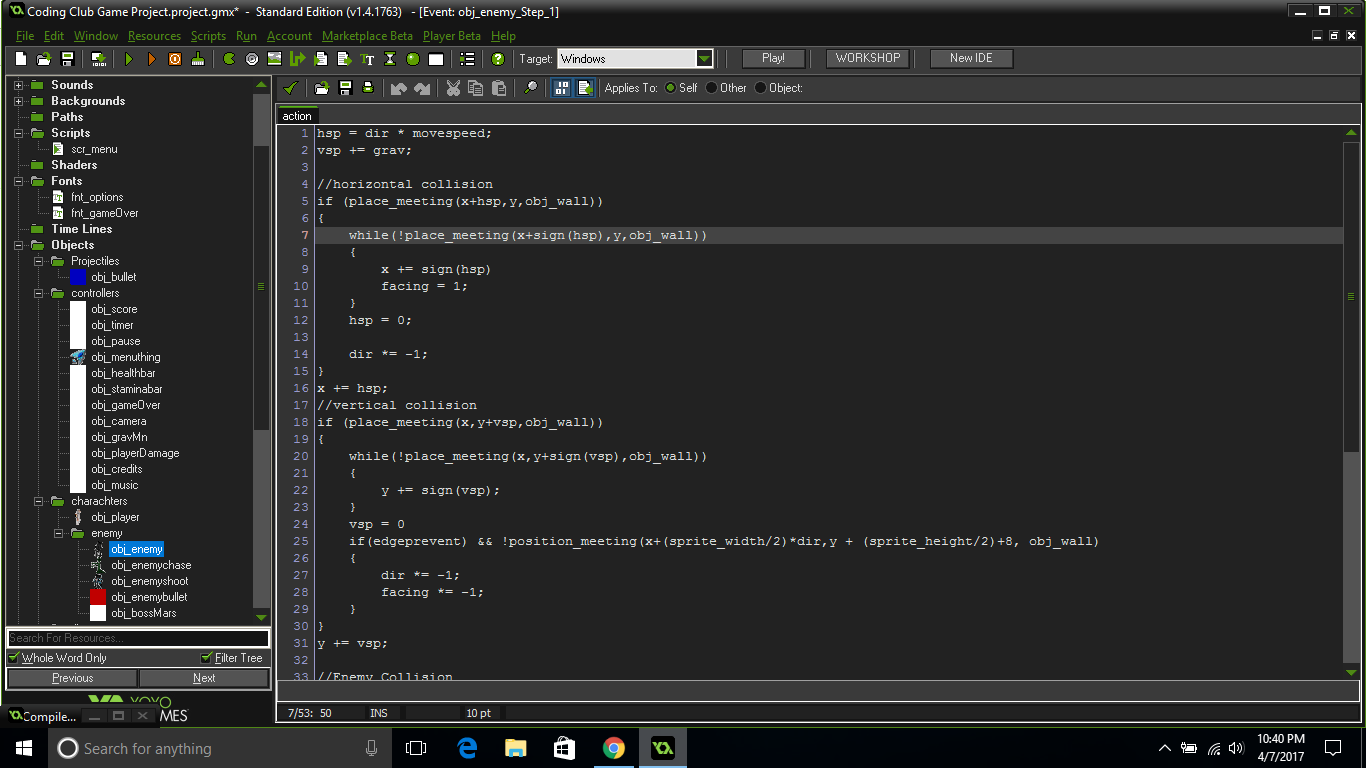Accept script changes via green checkmark
Screen dimensions: 1366x768
click(x=292, y=87)
